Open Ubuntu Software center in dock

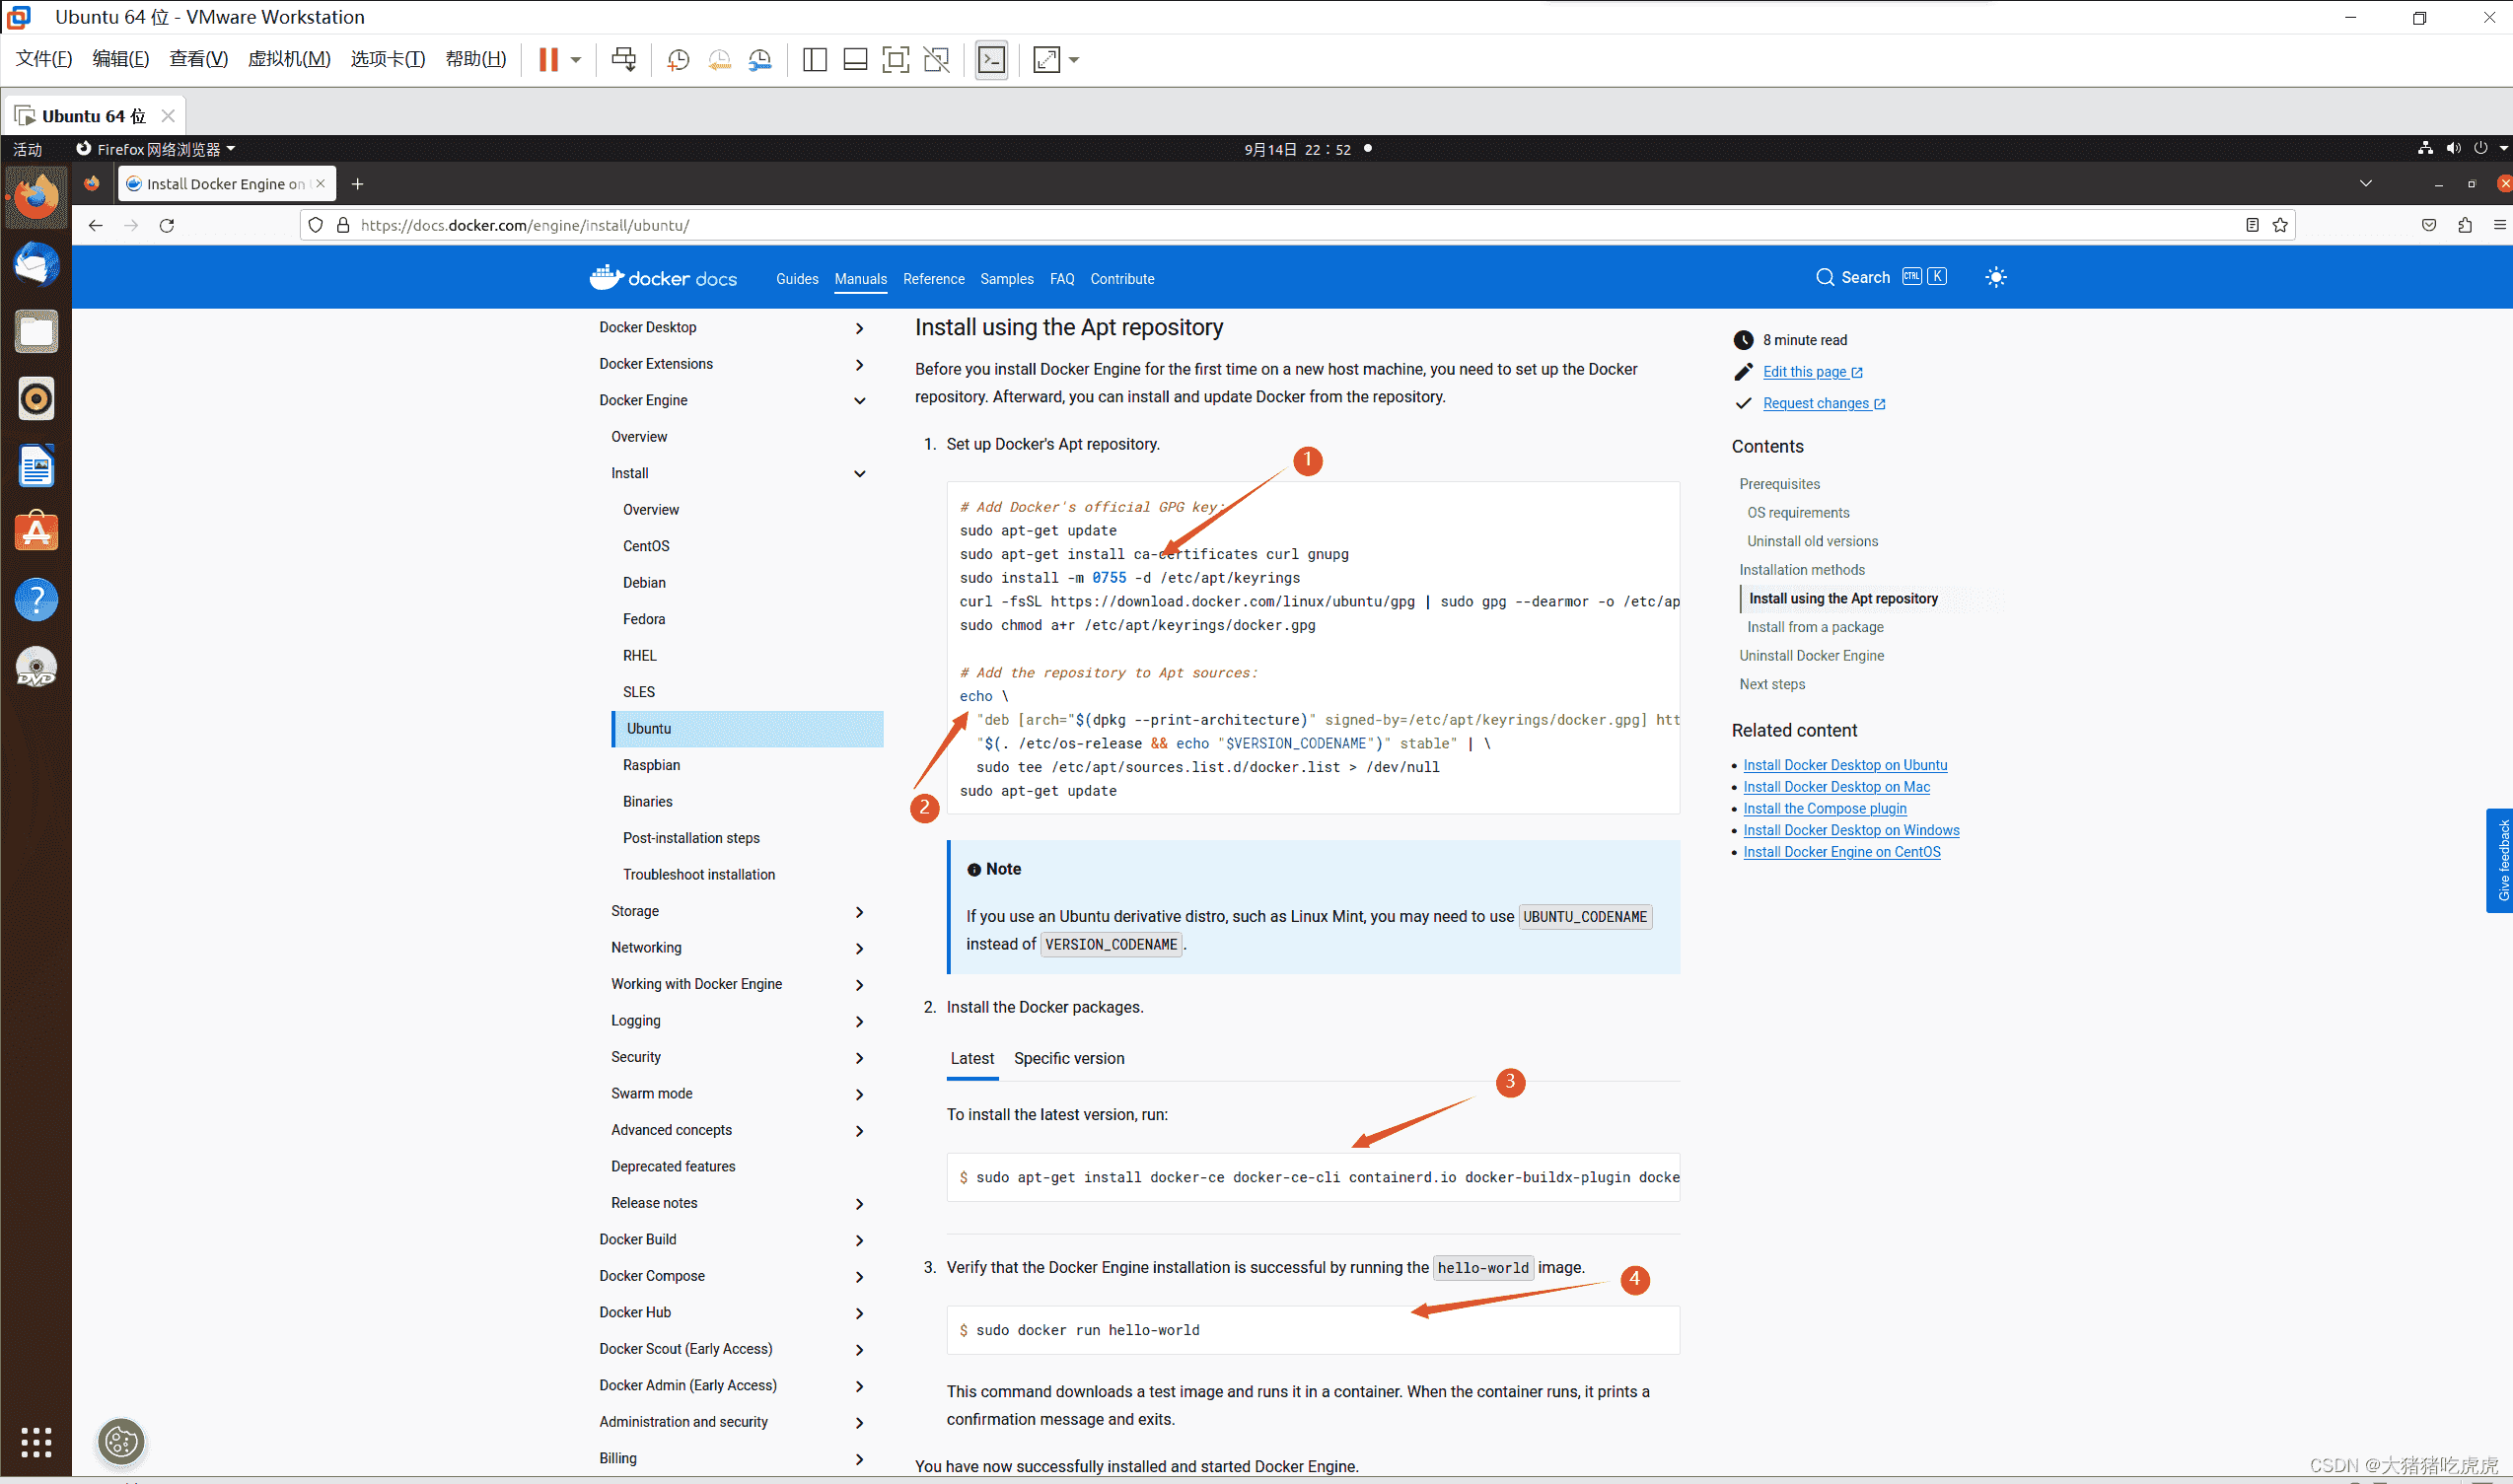pos(37,532)
